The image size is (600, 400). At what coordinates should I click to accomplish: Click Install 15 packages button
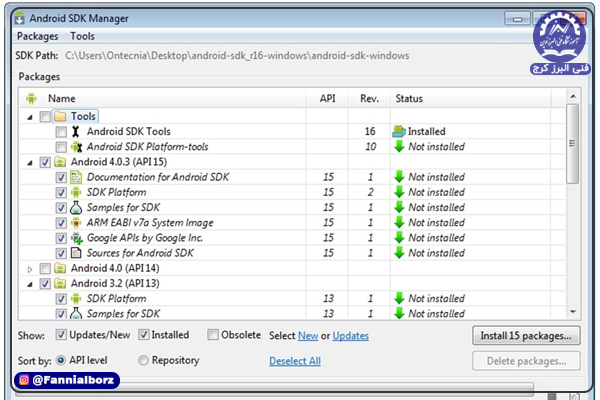(526, 336)
